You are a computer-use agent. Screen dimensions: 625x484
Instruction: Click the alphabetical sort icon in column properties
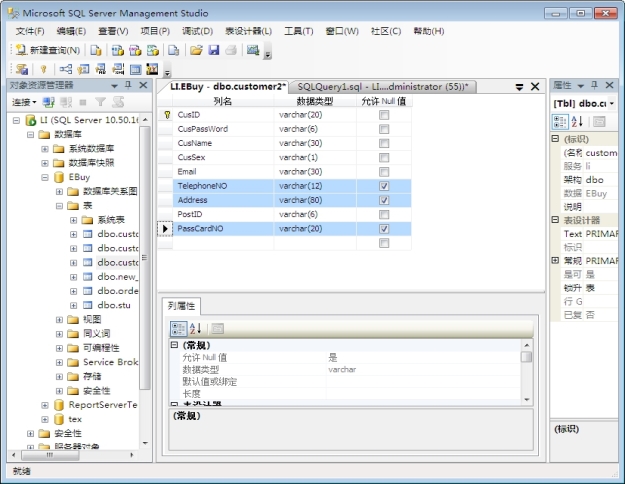point(196,328)
